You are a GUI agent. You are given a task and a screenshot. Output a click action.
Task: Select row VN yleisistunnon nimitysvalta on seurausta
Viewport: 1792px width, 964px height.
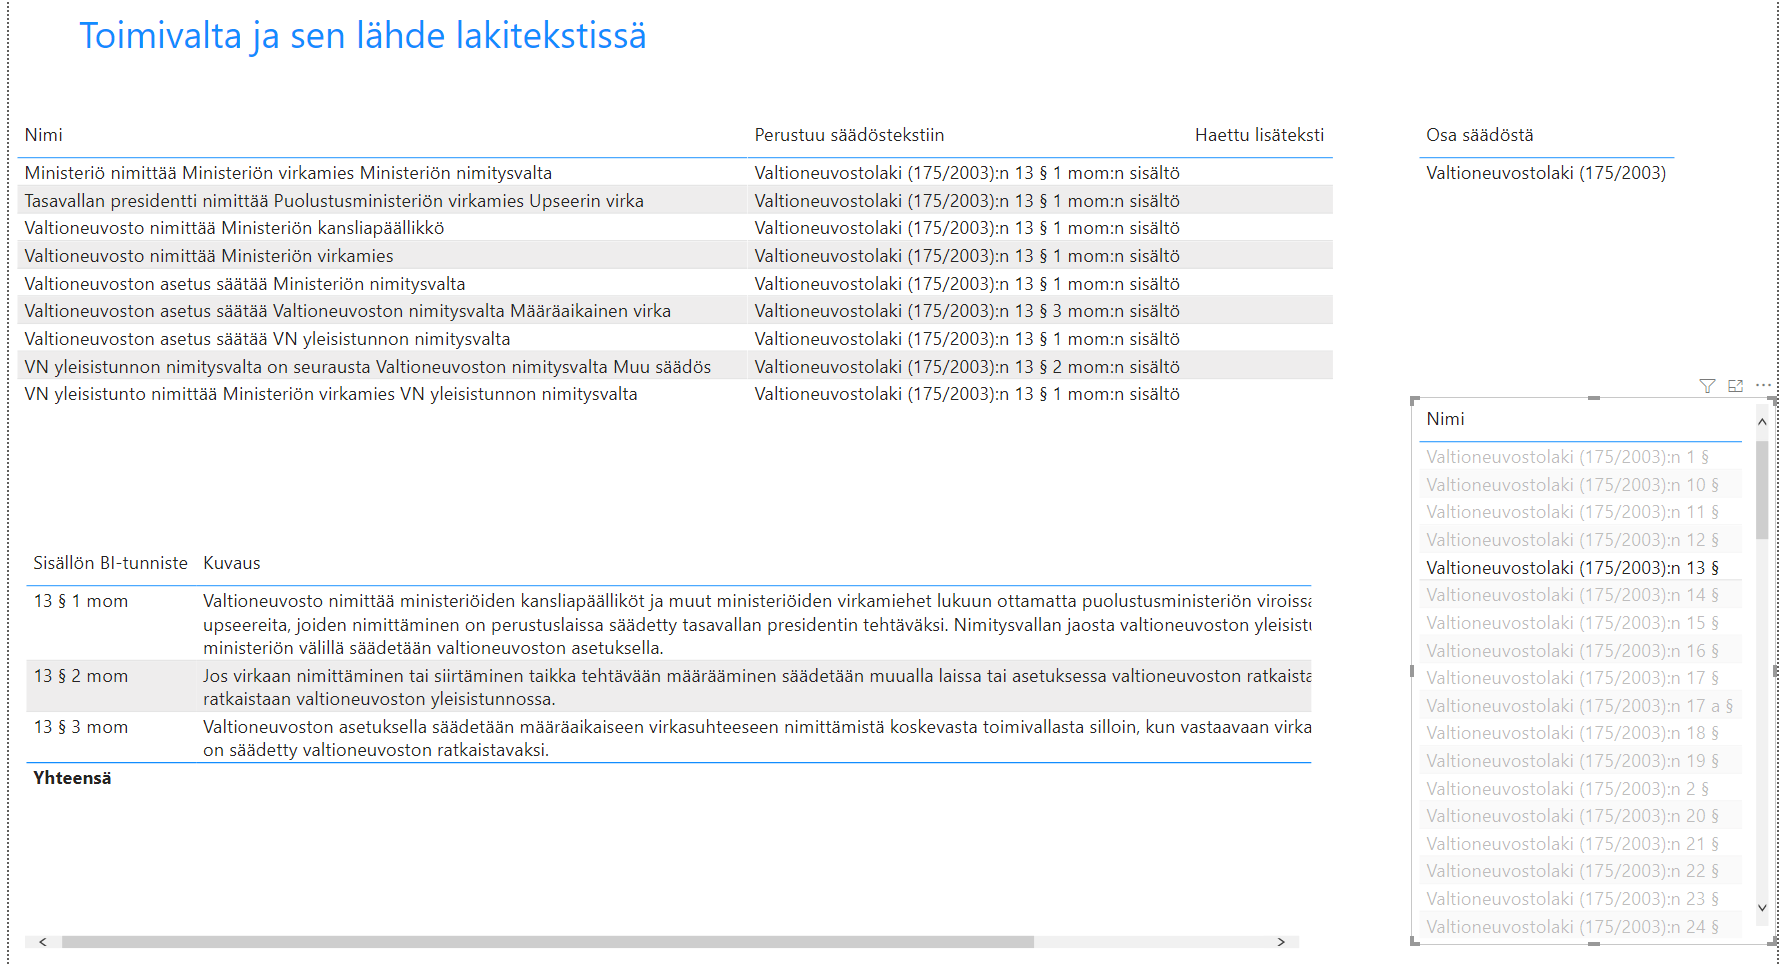point(675,367)
